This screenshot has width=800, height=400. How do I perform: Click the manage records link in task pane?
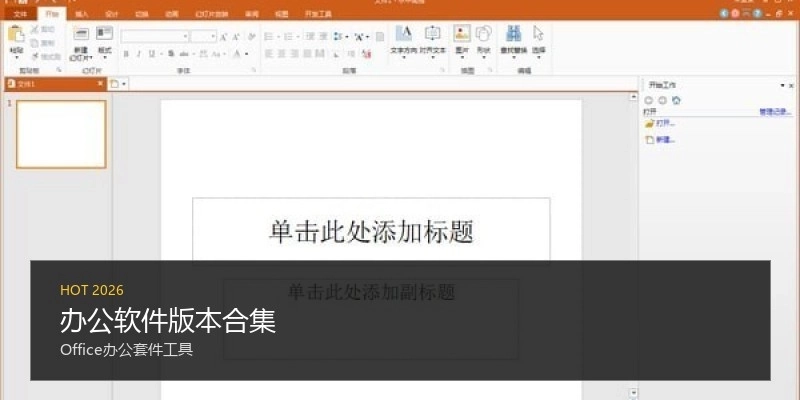tap(775, 112)
